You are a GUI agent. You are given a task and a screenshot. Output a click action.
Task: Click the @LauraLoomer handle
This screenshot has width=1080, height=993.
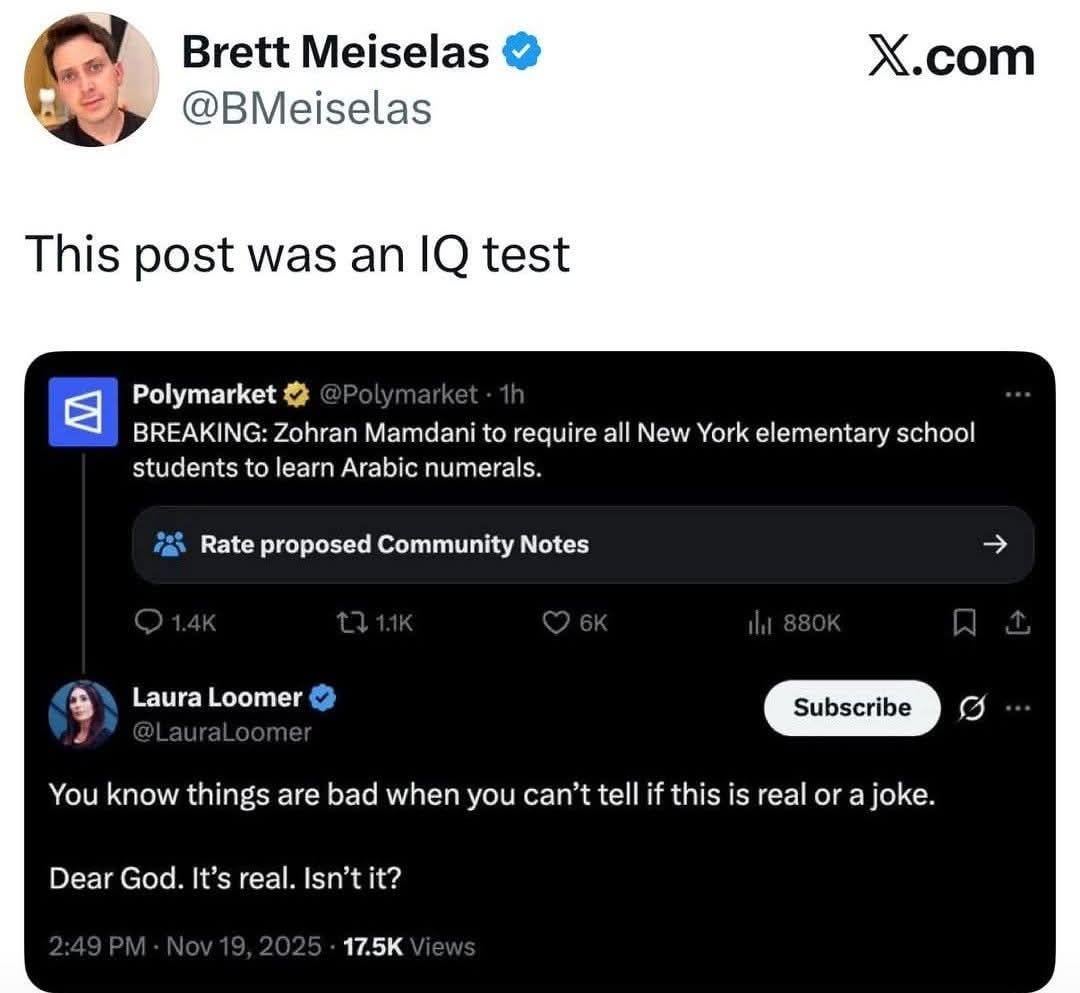tap(222, 732)
